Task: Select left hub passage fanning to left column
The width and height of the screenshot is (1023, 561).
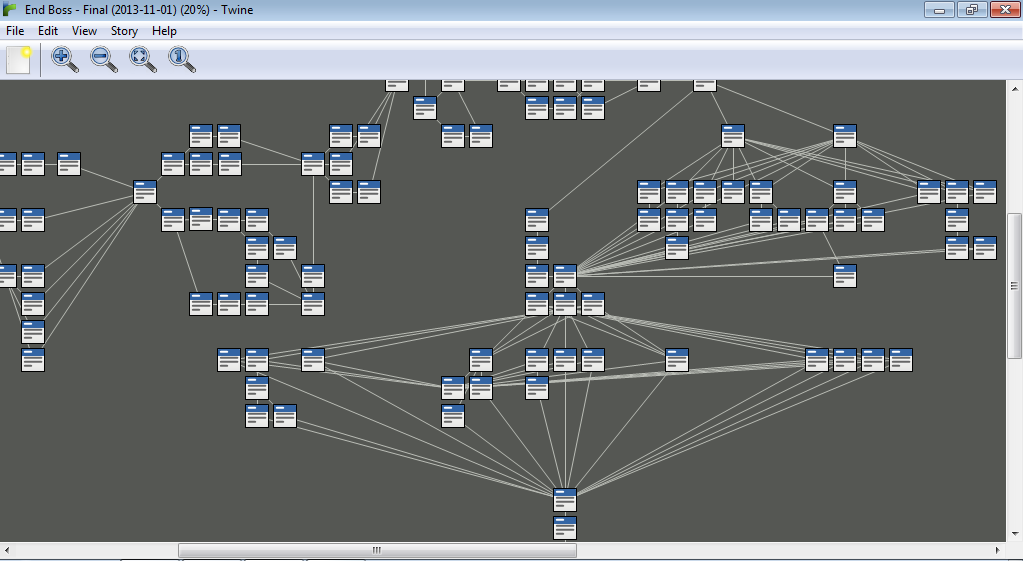Action: pyautogui.click(x=145, y=191)
